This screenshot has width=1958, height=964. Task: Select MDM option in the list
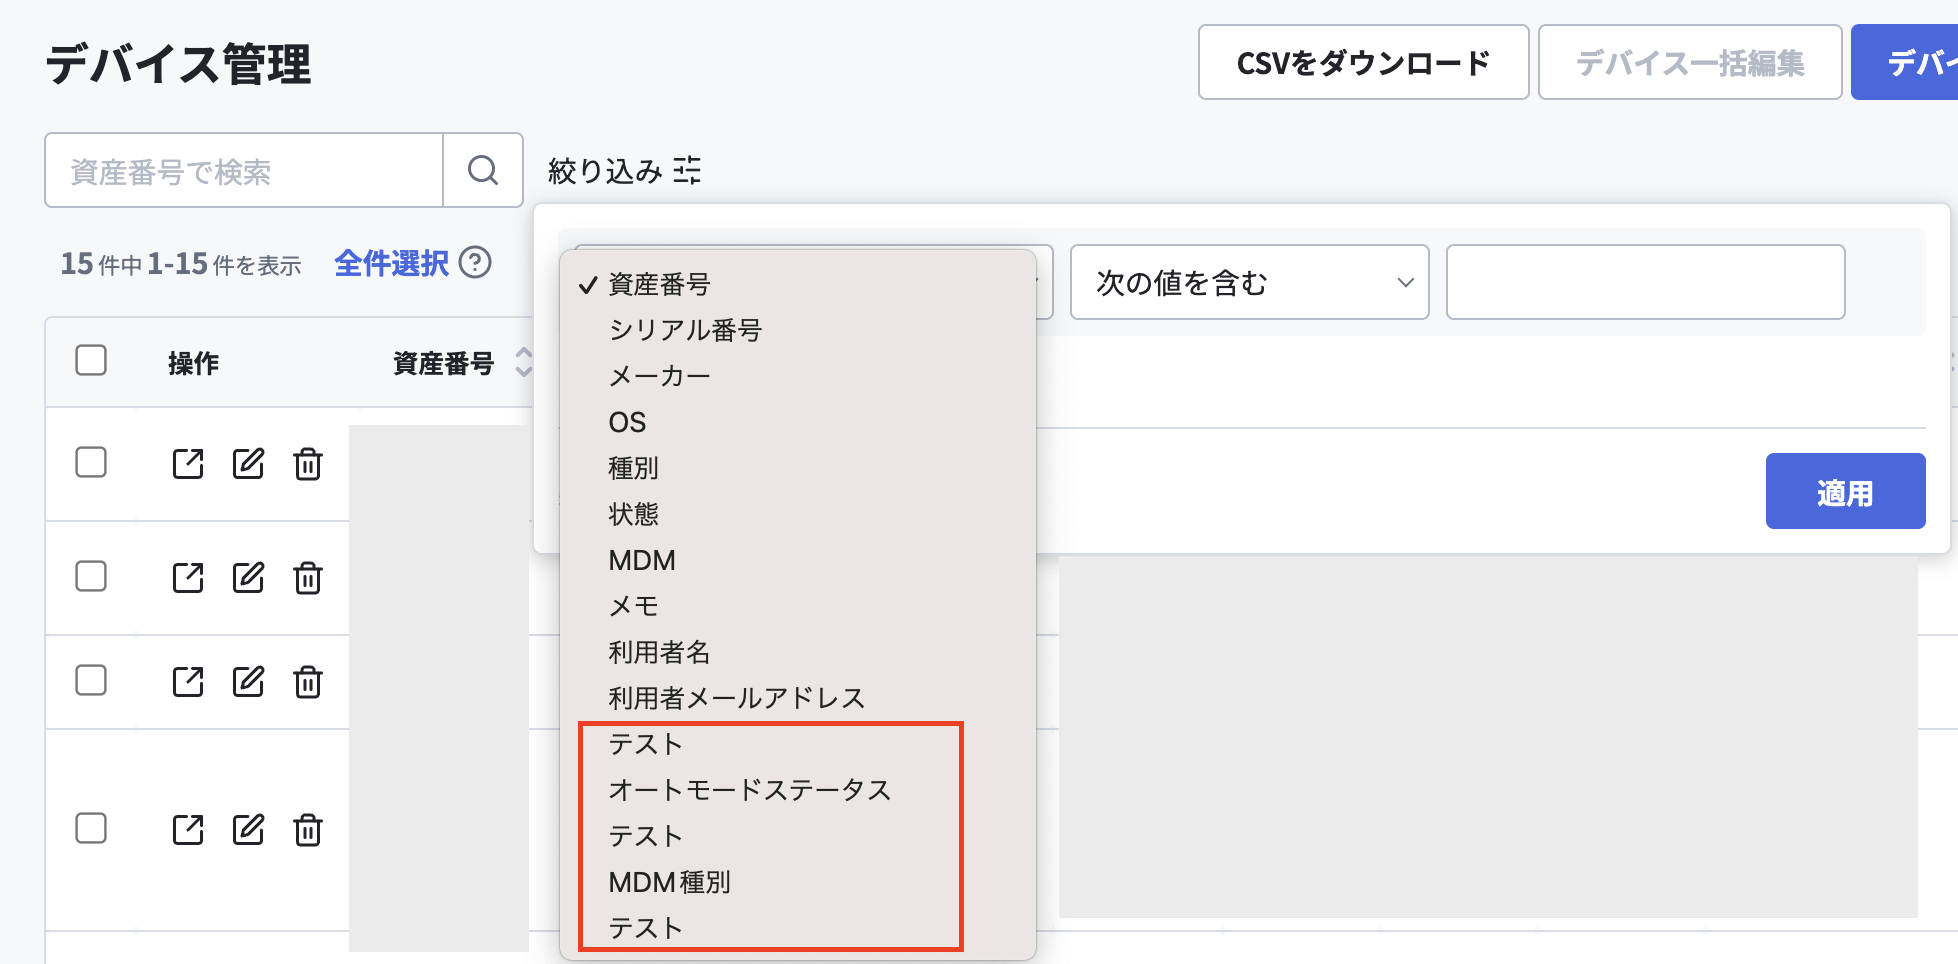[x=798, y=561]
